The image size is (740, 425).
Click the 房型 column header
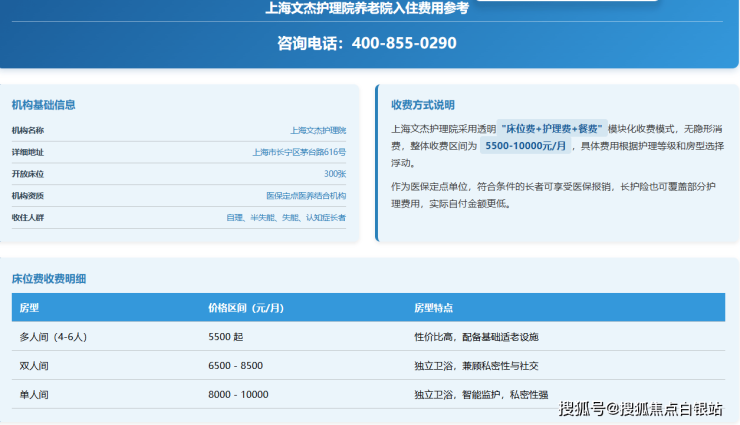point(29,308)
